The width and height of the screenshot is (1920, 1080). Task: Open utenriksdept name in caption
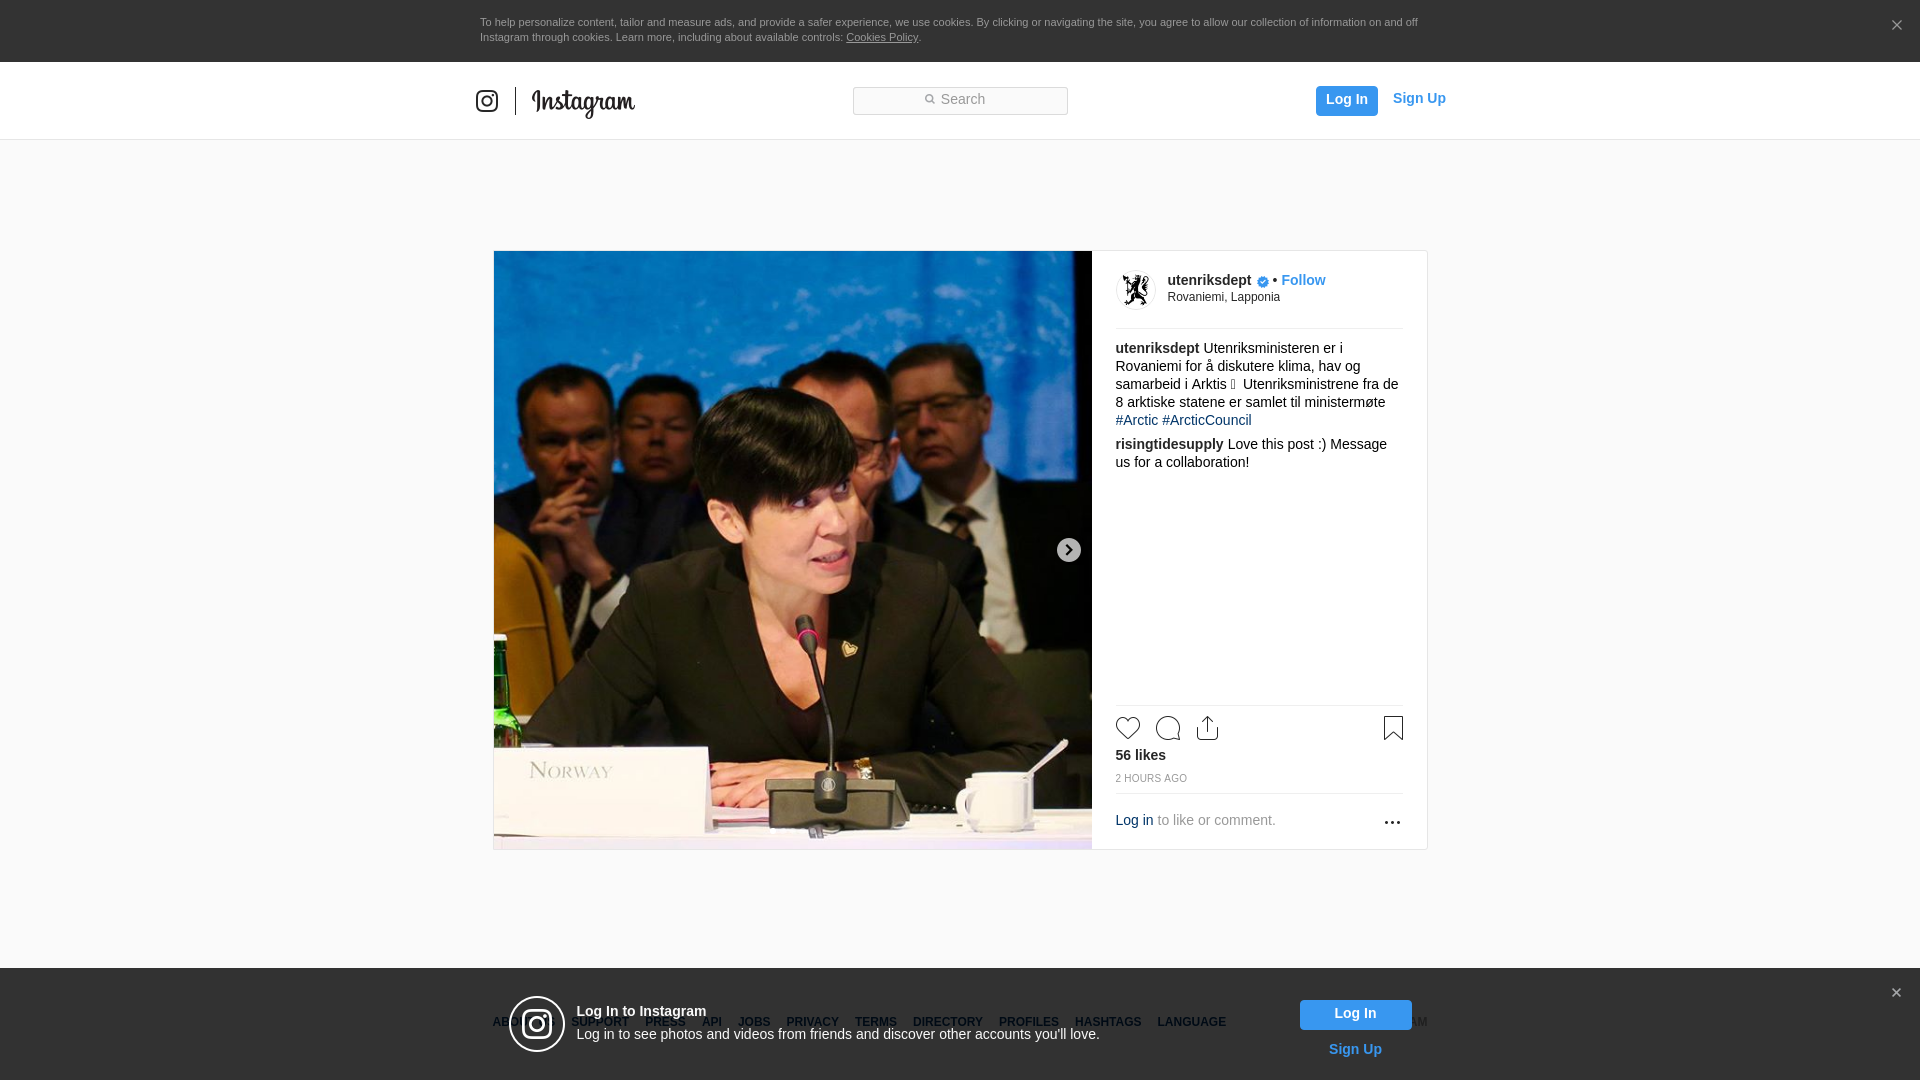tap(1157, 348)
